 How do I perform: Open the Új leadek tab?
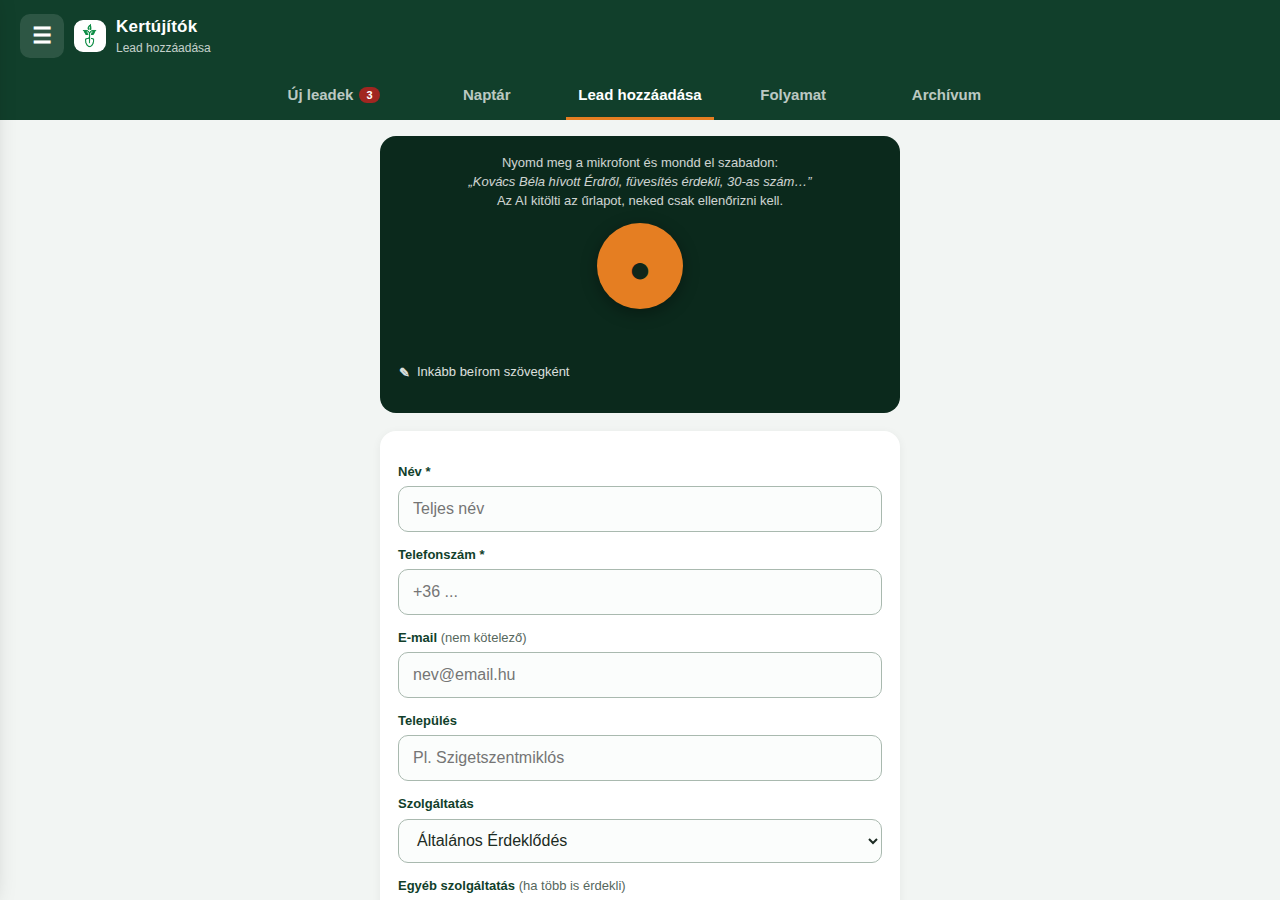pyautogui.click(x=334, y=95)
